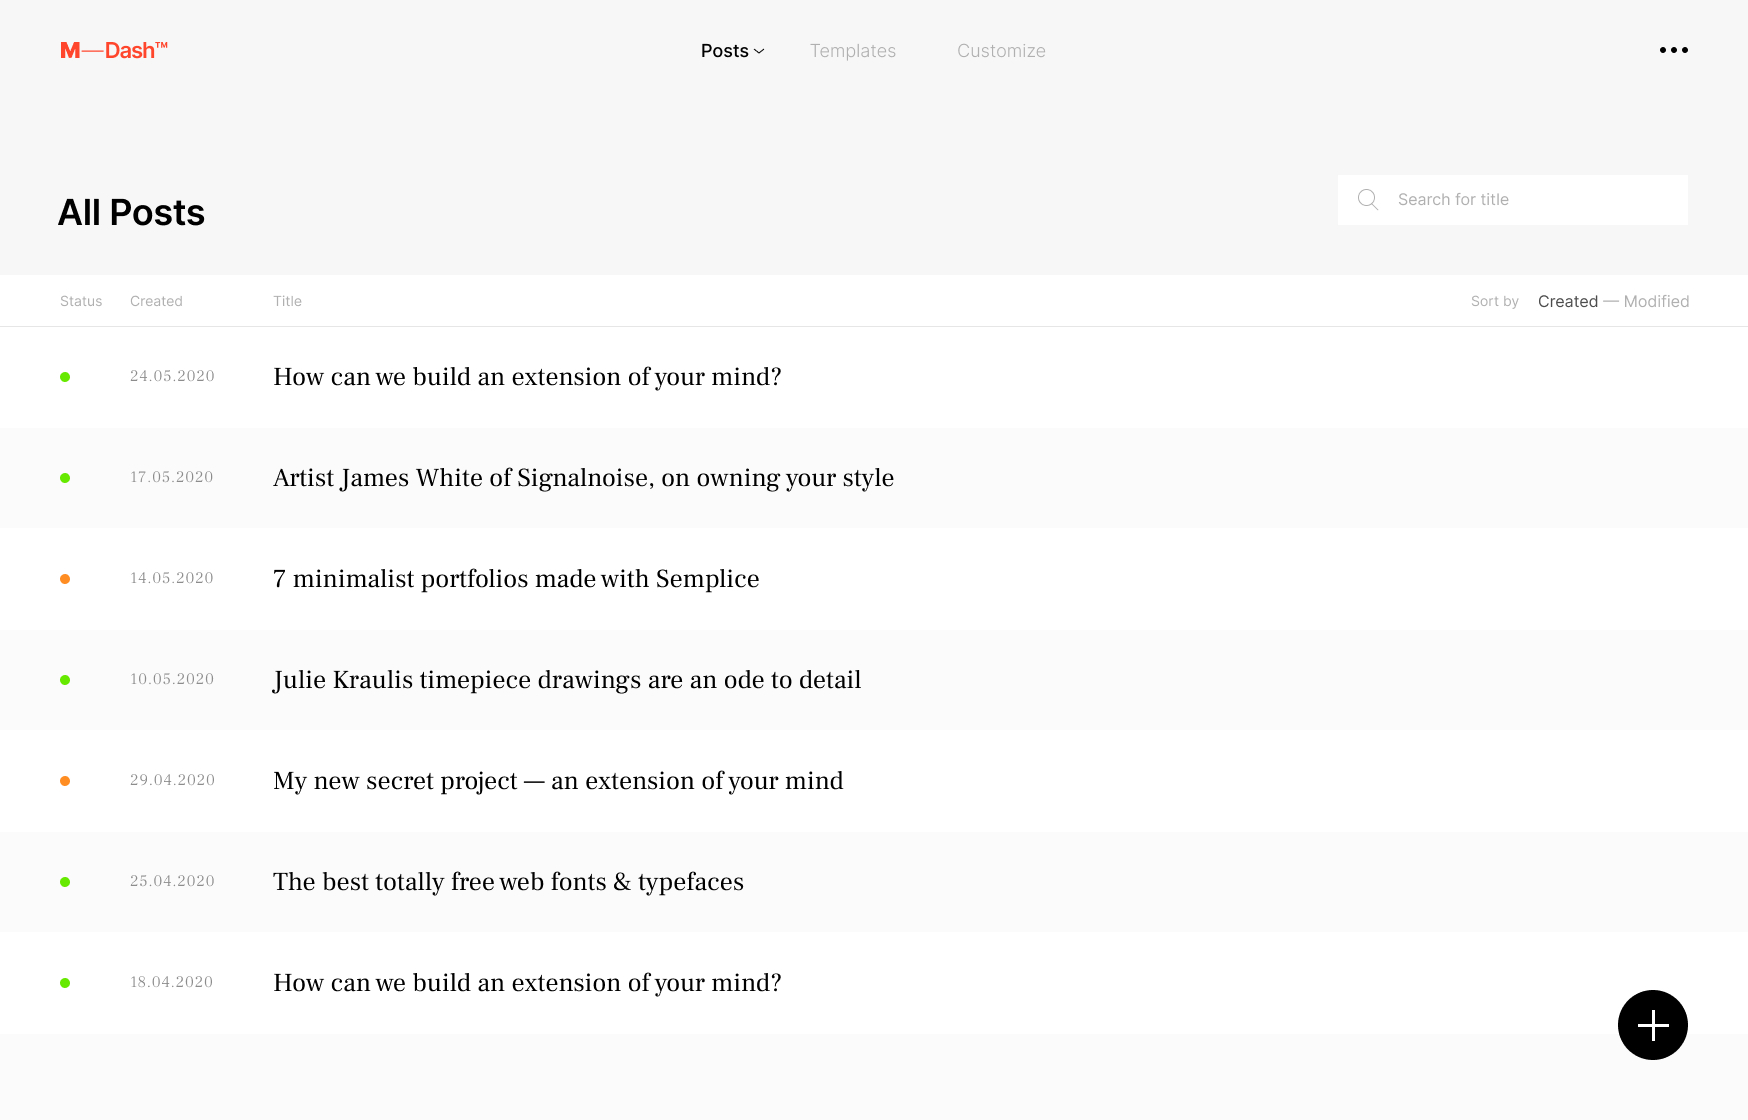Click green status dot of 25.04.2020 post
1748x1120 pixels.
pyautogui.click(x=65, y=882)
